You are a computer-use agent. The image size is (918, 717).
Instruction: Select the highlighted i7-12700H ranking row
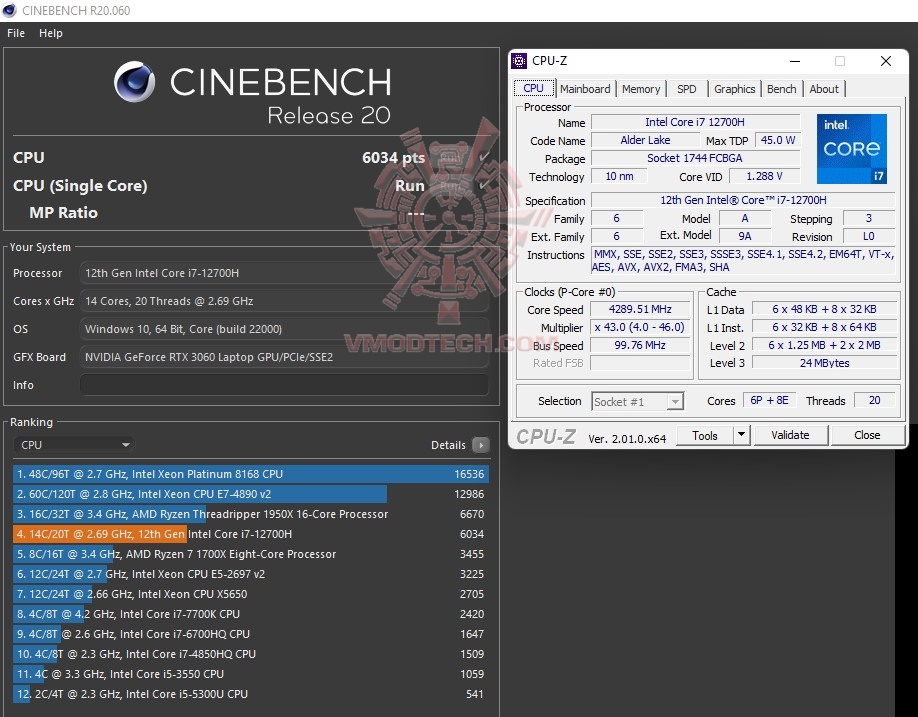pyautogui.click(x=251, y=534)
